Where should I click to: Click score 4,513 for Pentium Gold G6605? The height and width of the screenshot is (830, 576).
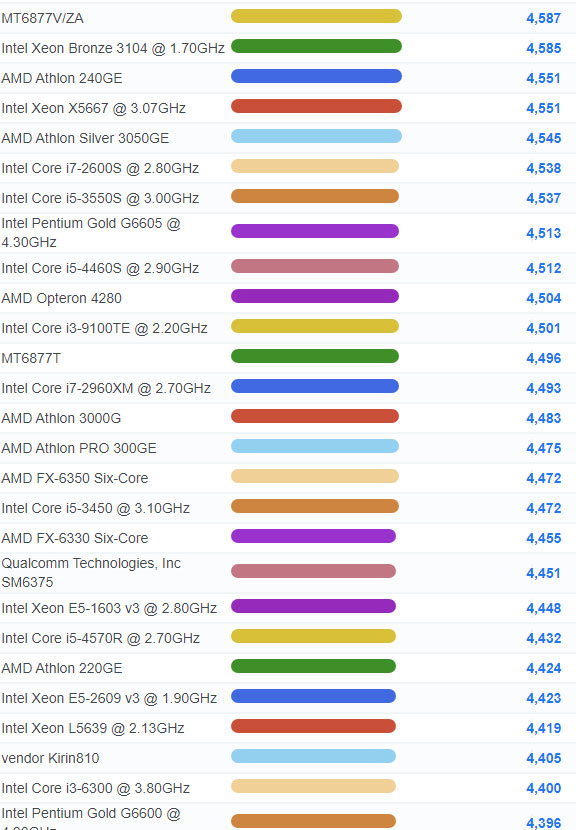pyautogui.click(x=543, y=233)
